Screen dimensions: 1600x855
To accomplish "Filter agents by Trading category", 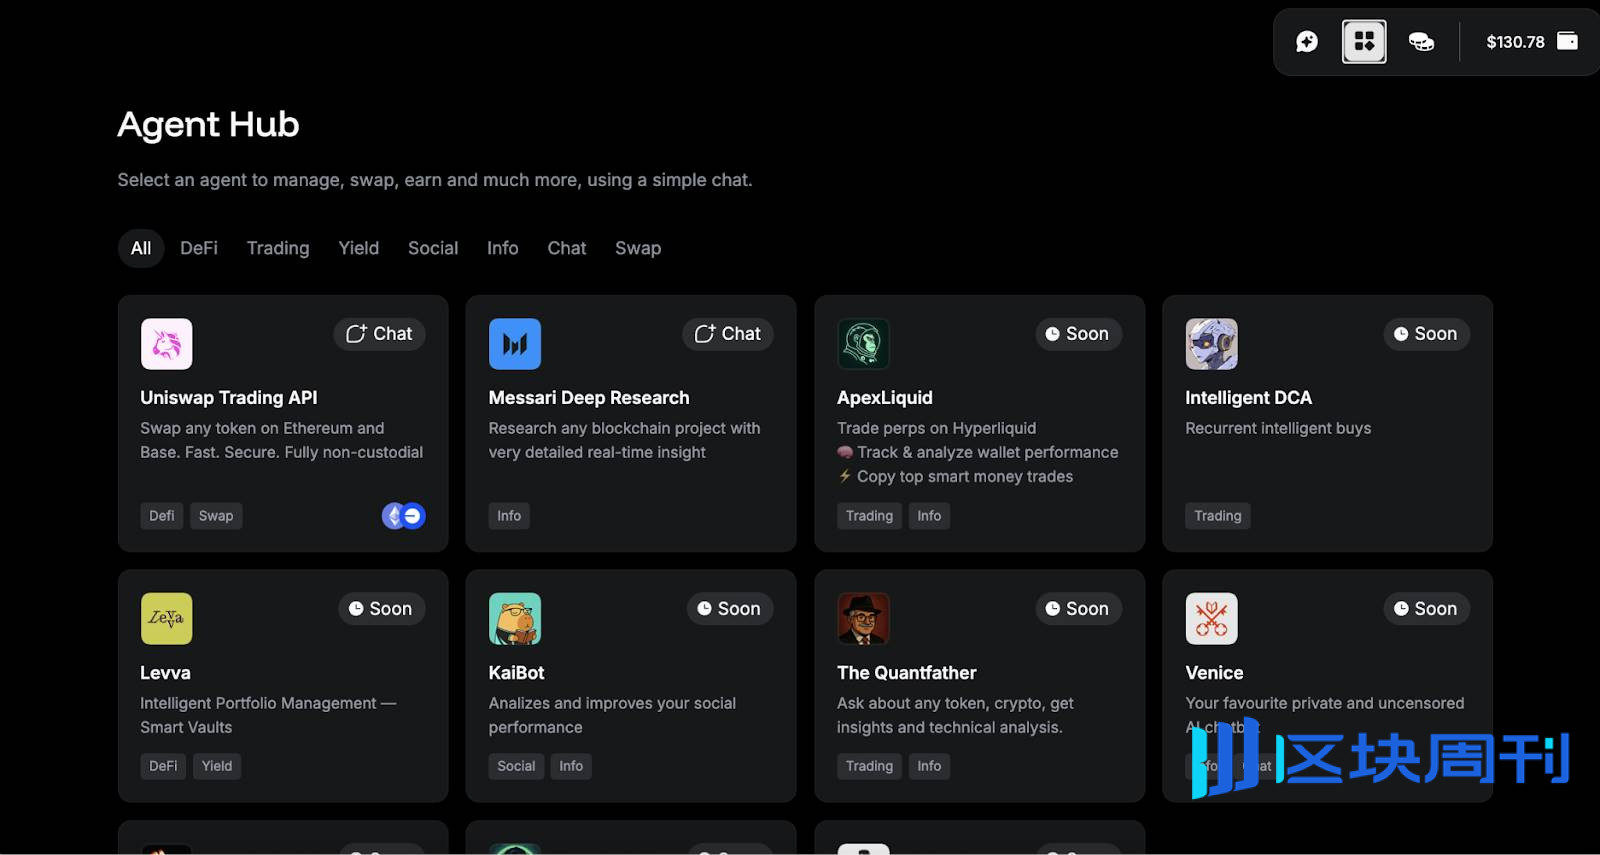I will tap(278, 248).
